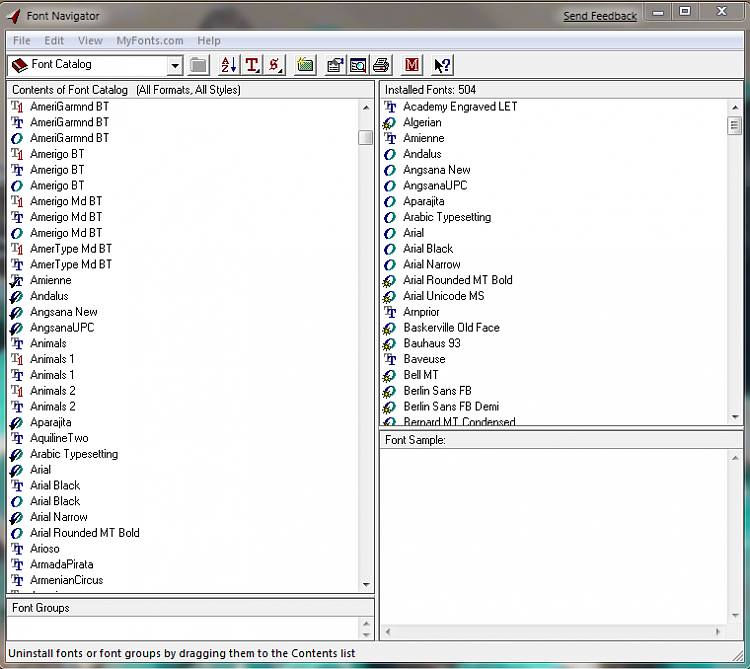Open the View menu
The height and width of the screenshot is (669, 750).
click(x=90, y=41)
